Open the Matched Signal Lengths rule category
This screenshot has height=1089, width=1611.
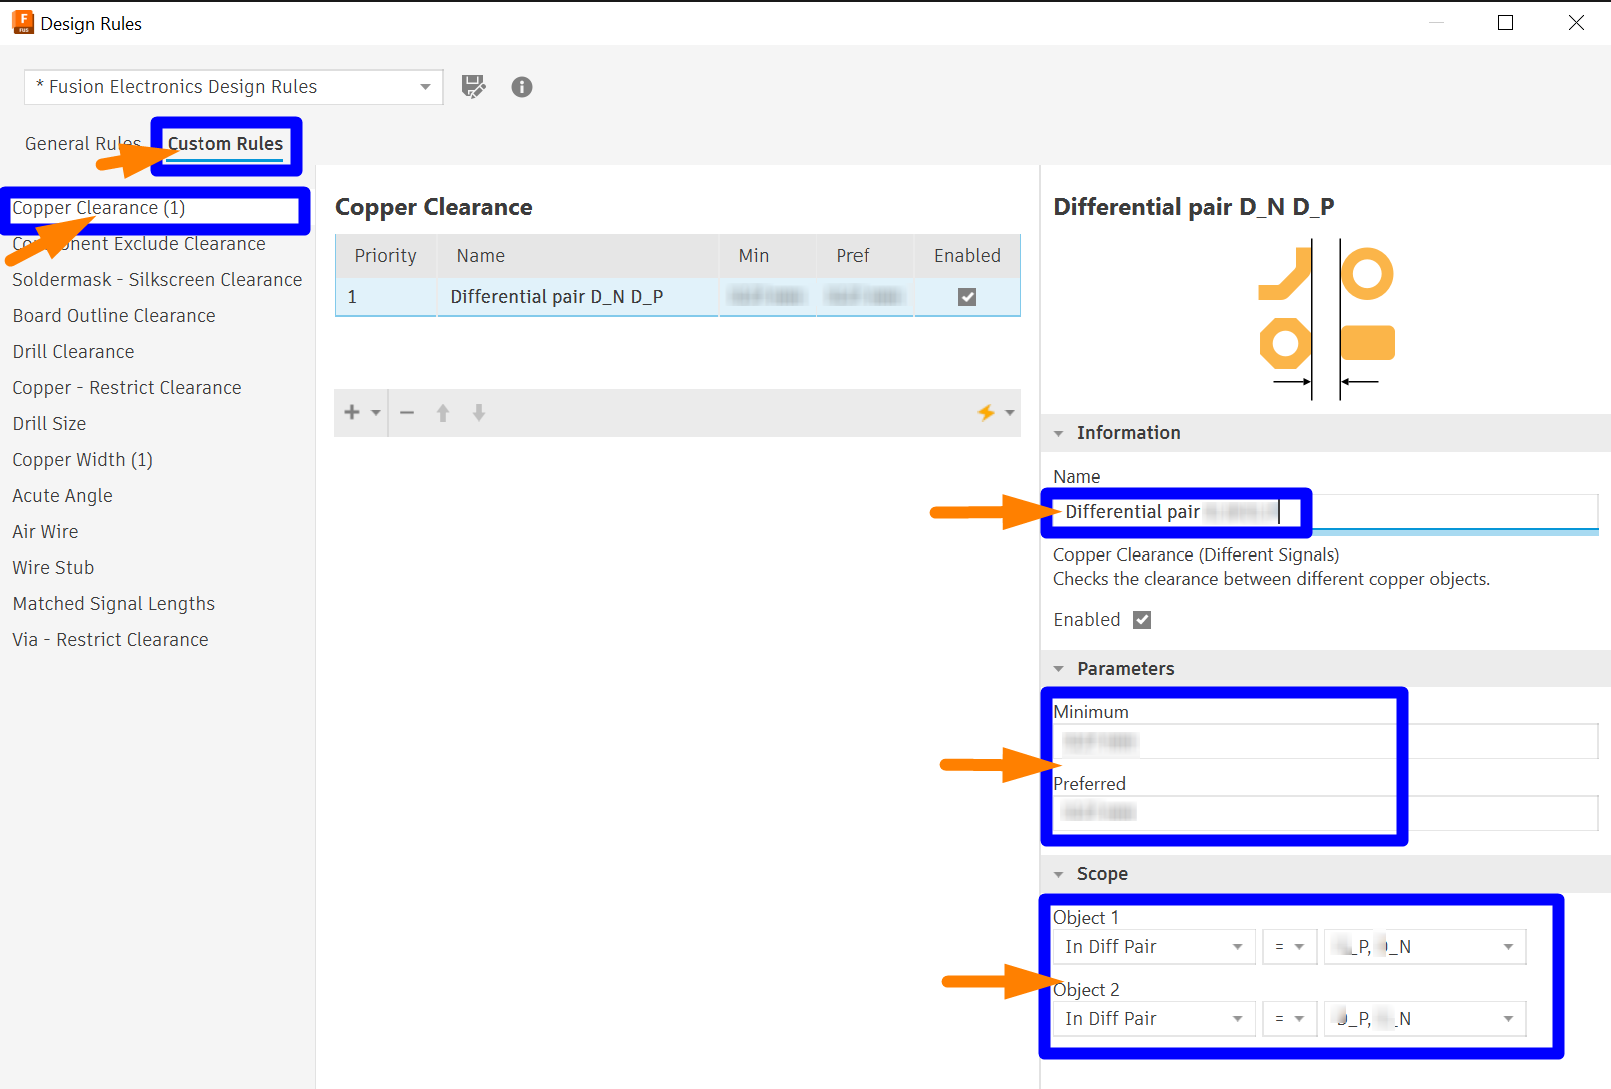point(113,603)
